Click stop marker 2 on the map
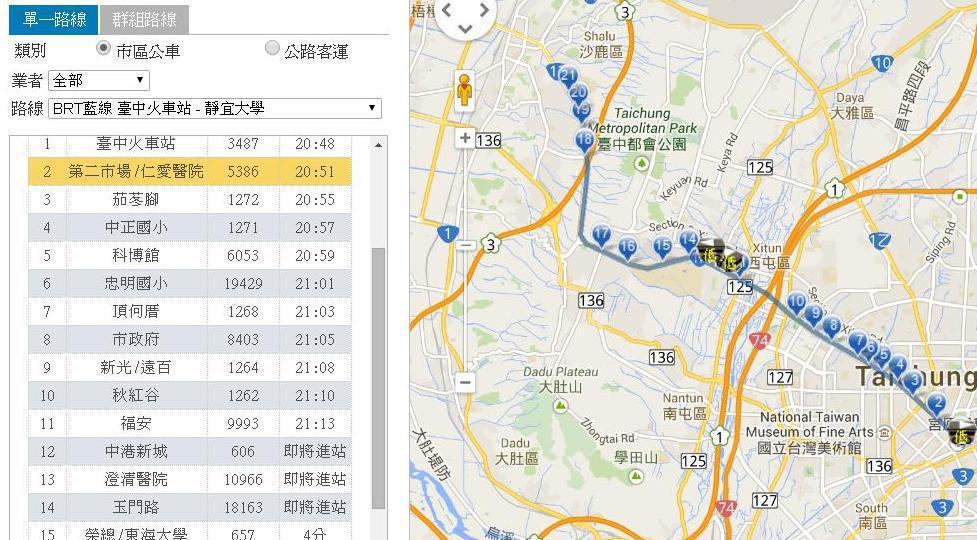This screenshot has width=977, height=540. [x=936, y=403]
